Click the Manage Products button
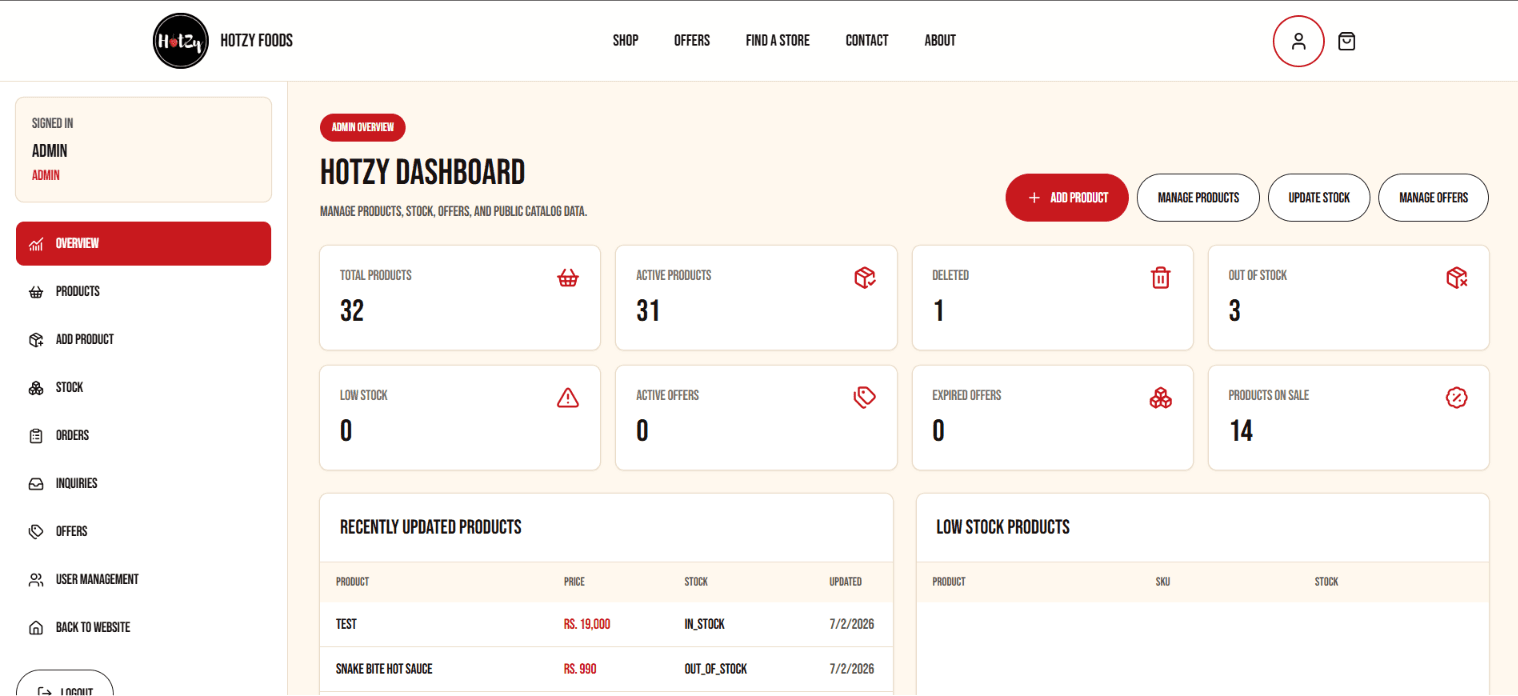 1198,198
